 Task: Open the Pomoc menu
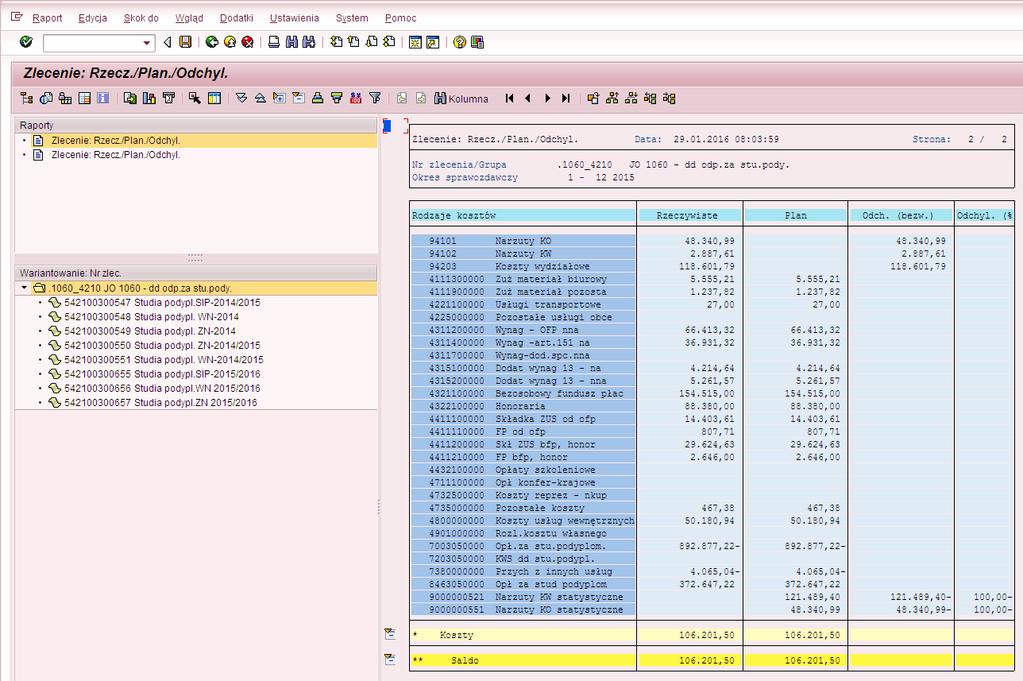(401, 18)
